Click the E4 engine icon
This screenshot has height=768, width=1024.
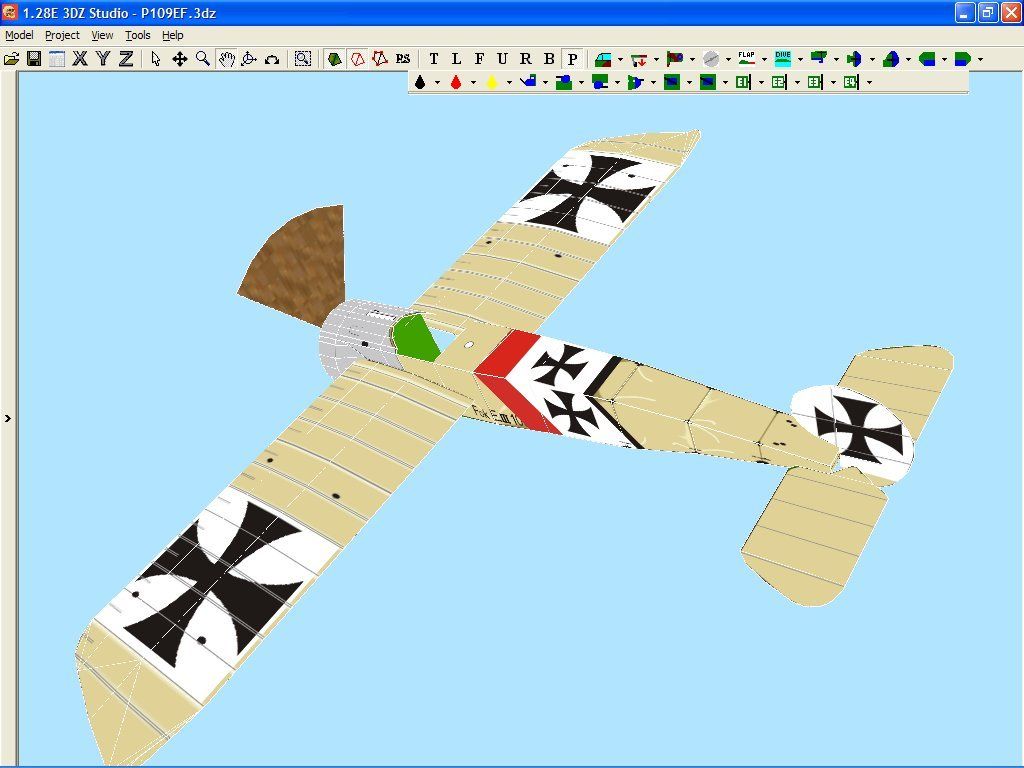tap(851, 82)
